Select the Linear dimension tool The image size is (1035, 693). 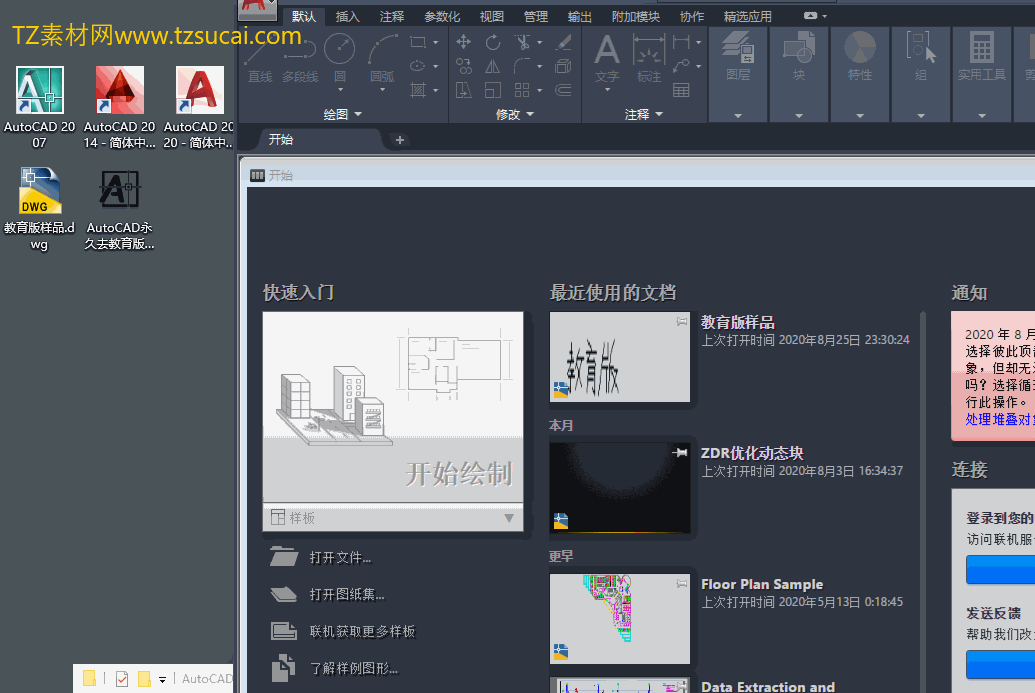tap(681, 42)
